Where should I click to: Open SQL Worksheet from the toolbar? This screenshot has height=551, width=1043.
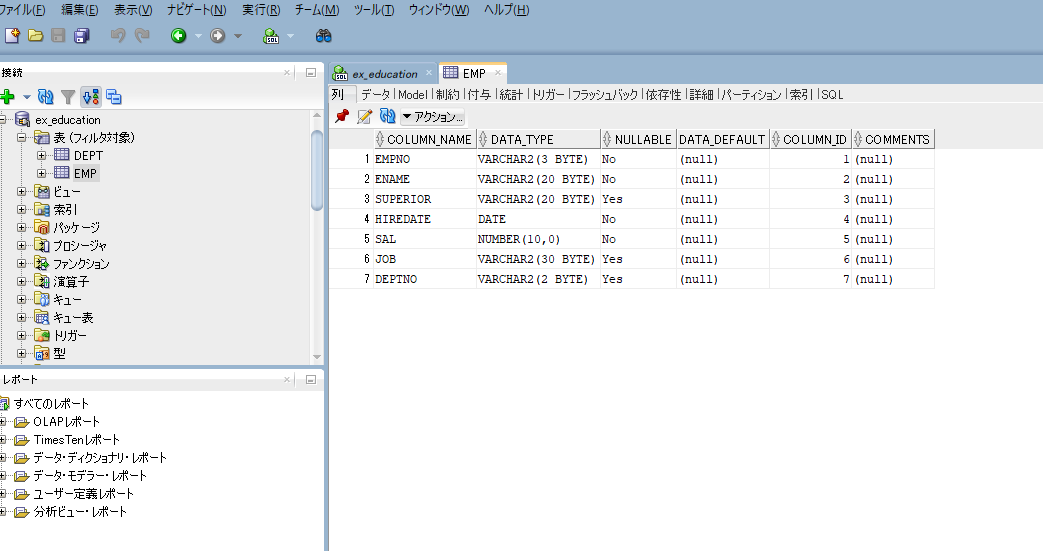271,36
